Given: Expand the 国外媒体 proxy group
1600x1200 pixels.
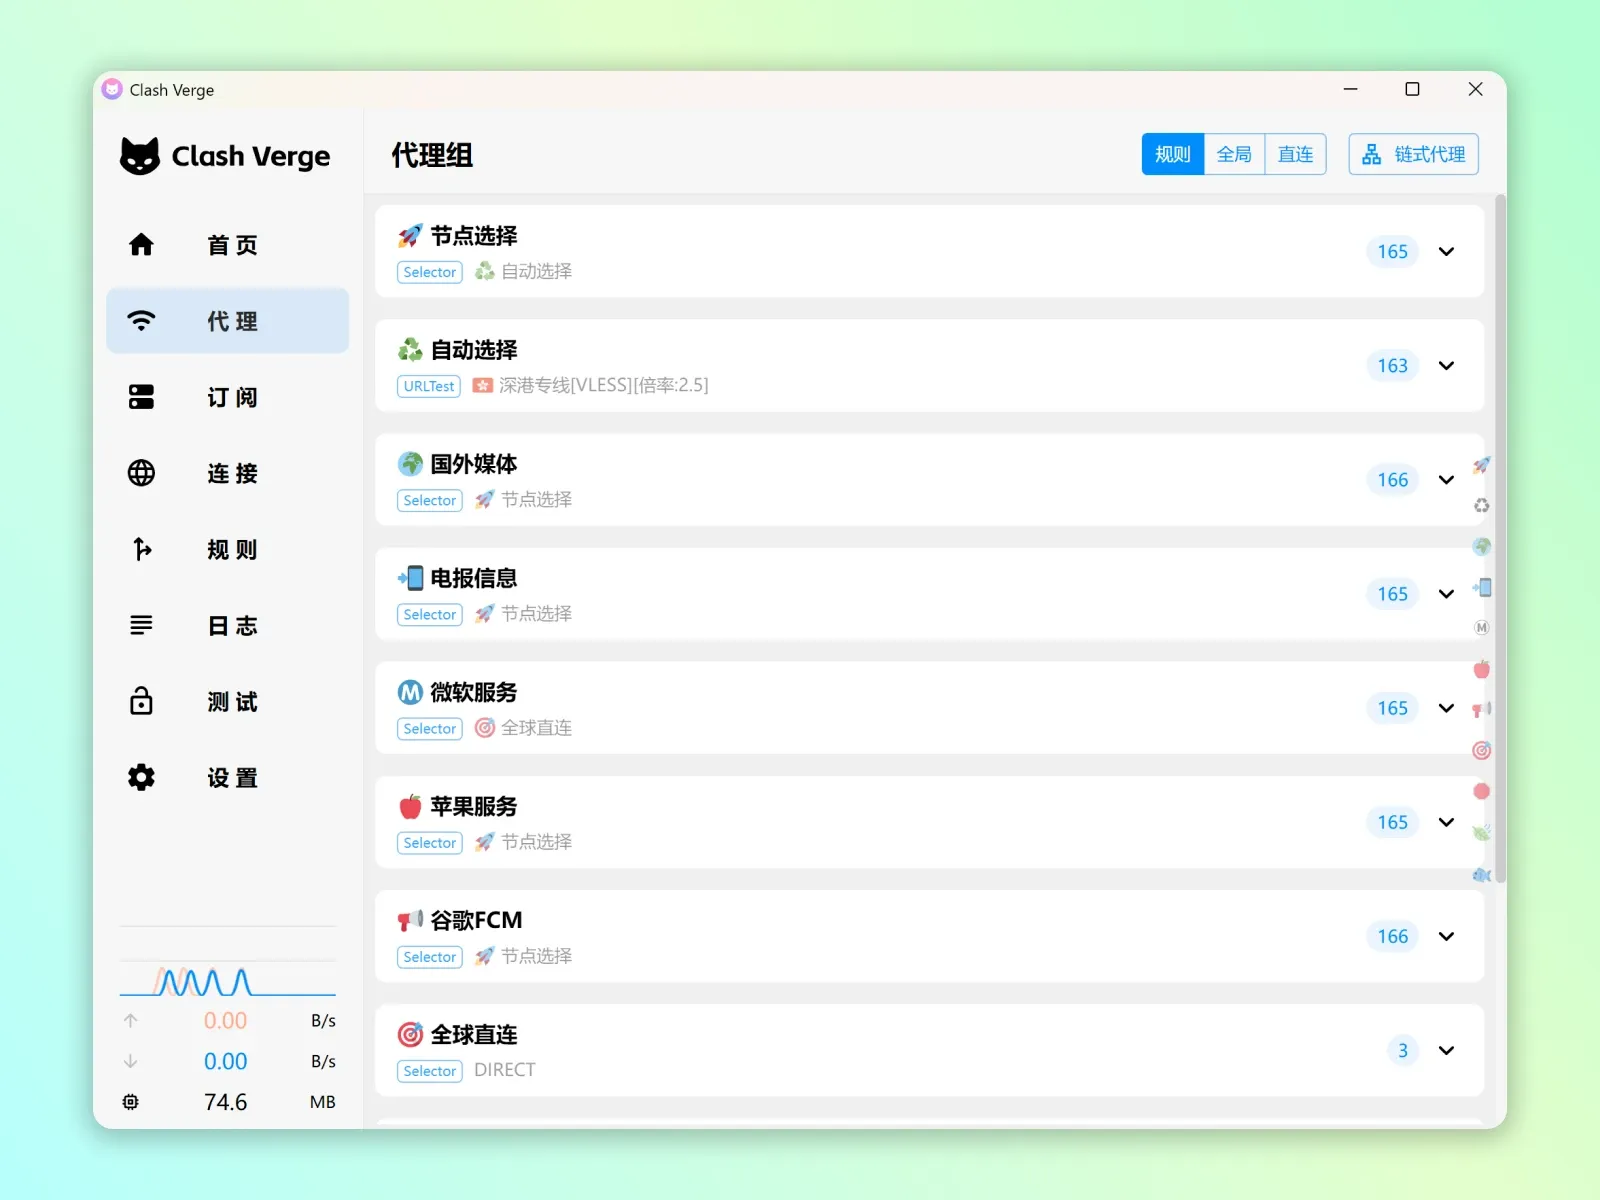Looking at the screenshot, I should click(x=1446, y=480).
